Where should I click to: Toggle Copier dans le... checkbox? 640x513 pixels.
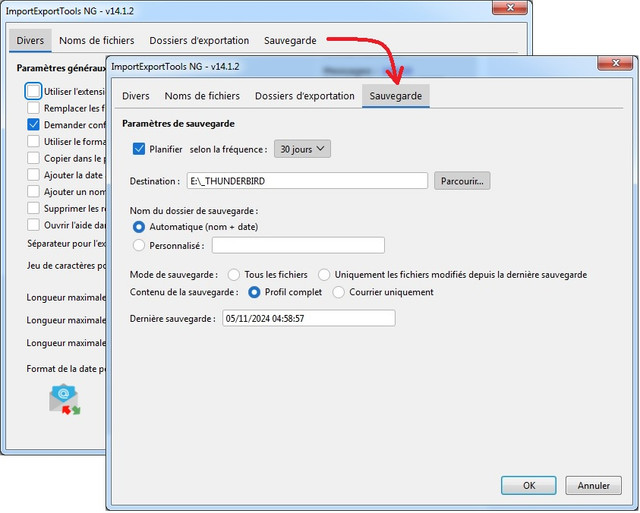[x=33, y=158]
